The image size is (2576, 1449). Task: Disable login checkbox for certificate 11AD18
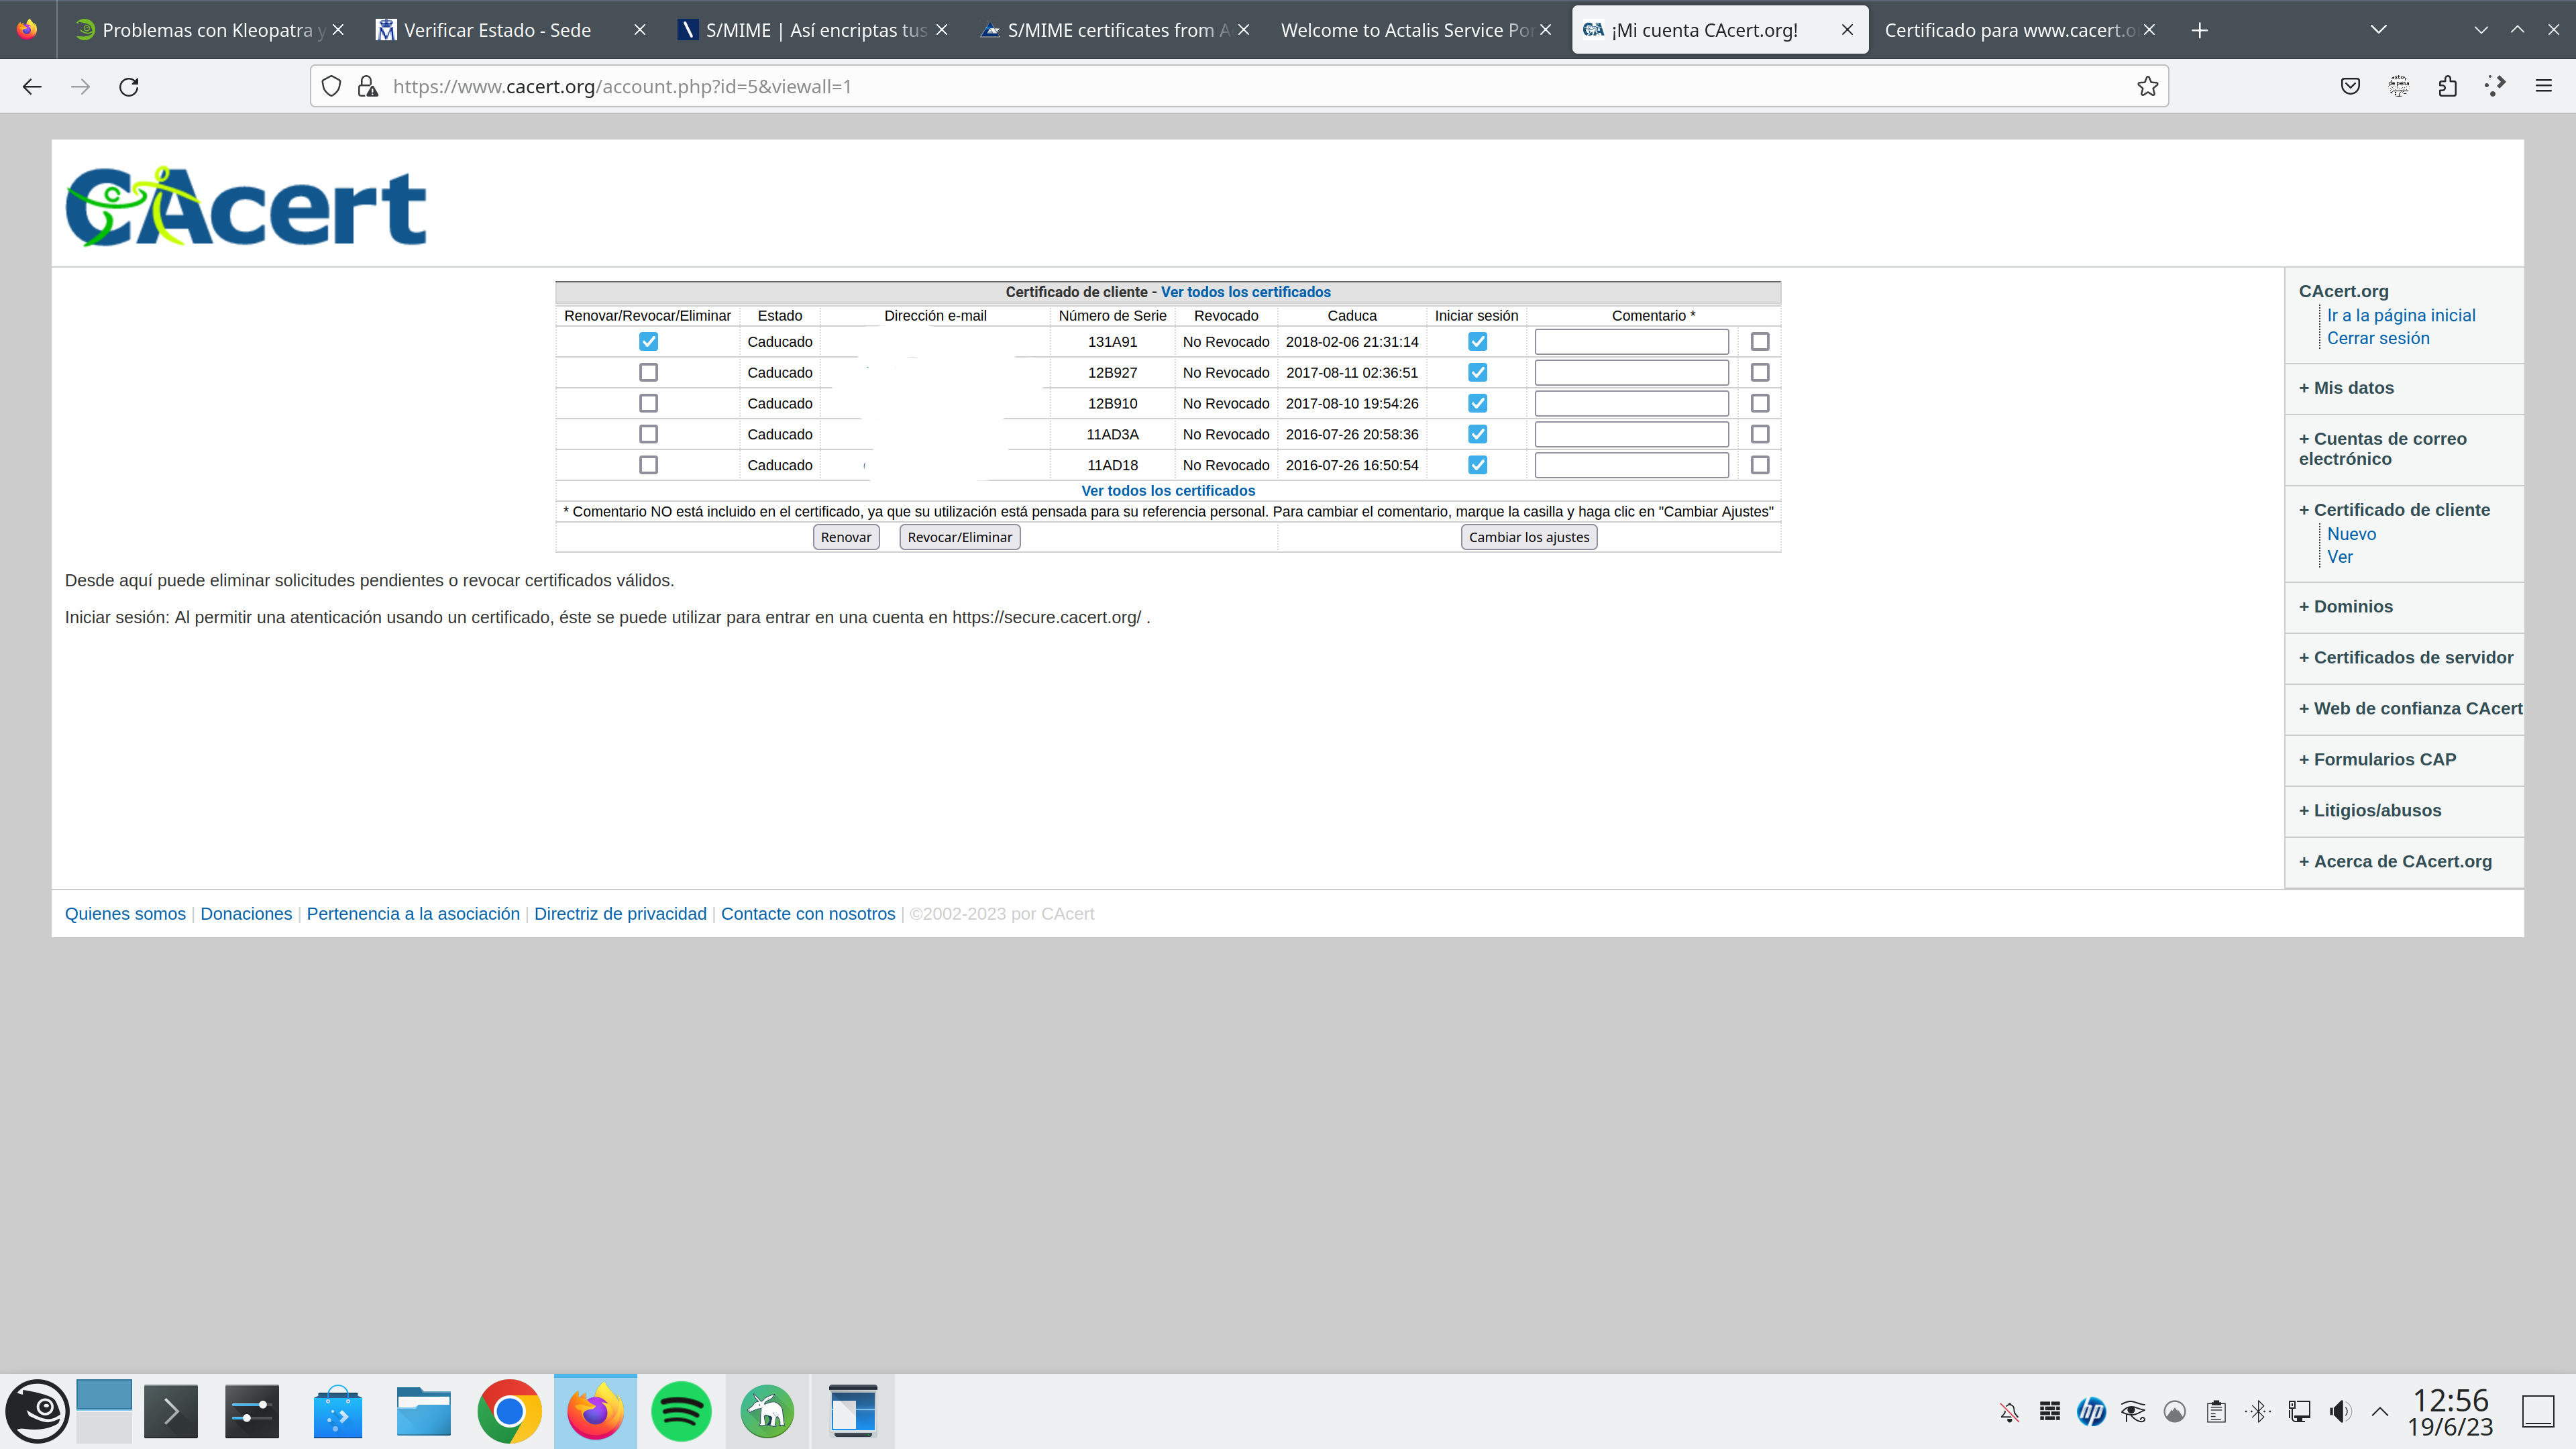1477,465
